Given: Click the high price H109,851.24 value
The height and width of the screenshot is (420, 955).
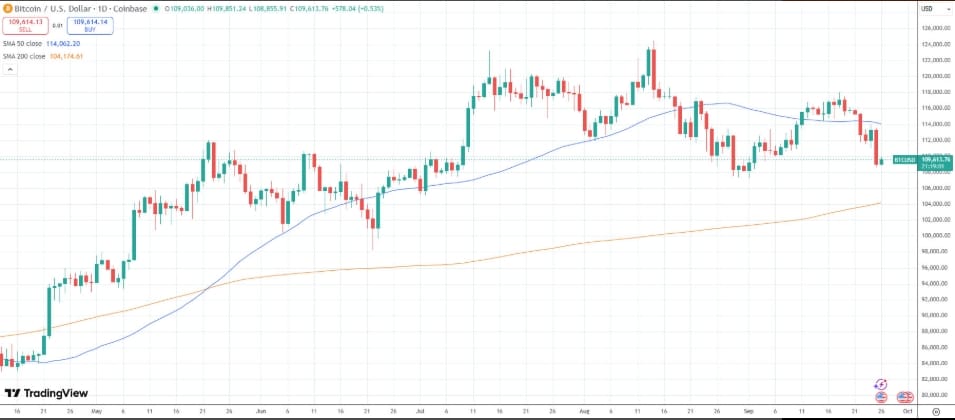Looking at the screenshot, I should click(x=226, y=9).
